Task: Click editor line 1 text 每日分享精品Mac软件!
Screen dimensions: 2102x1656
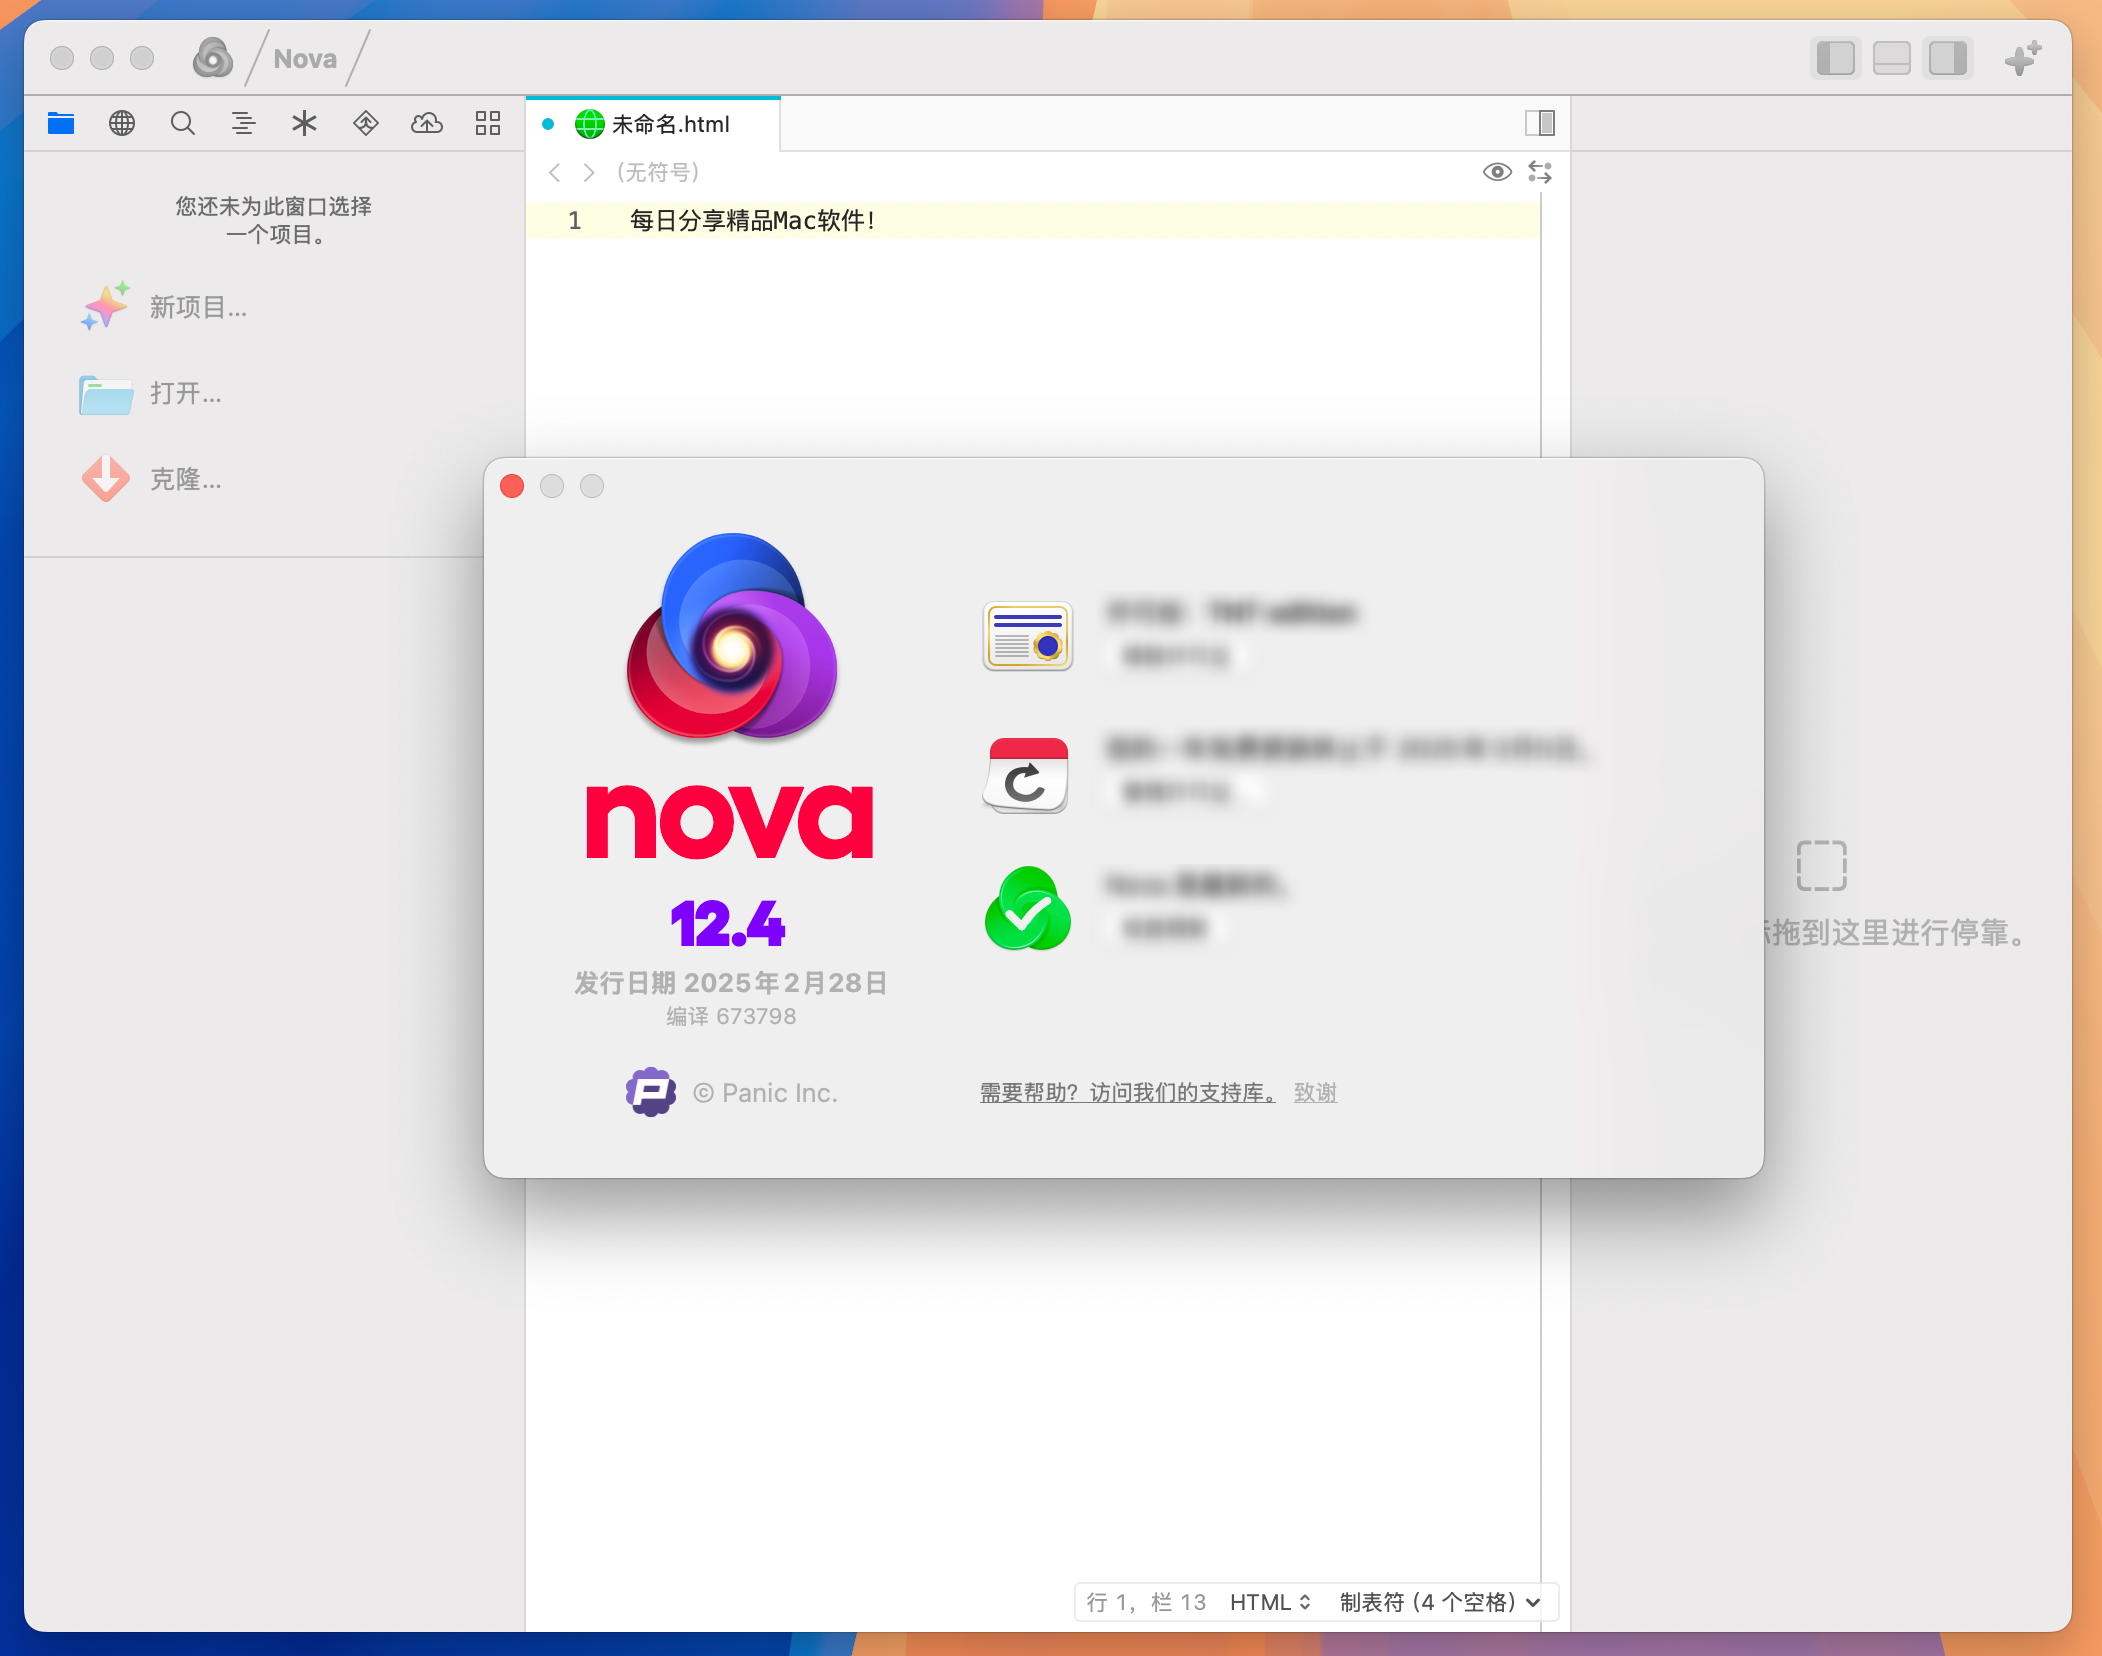Action: (x=753, y=220)
